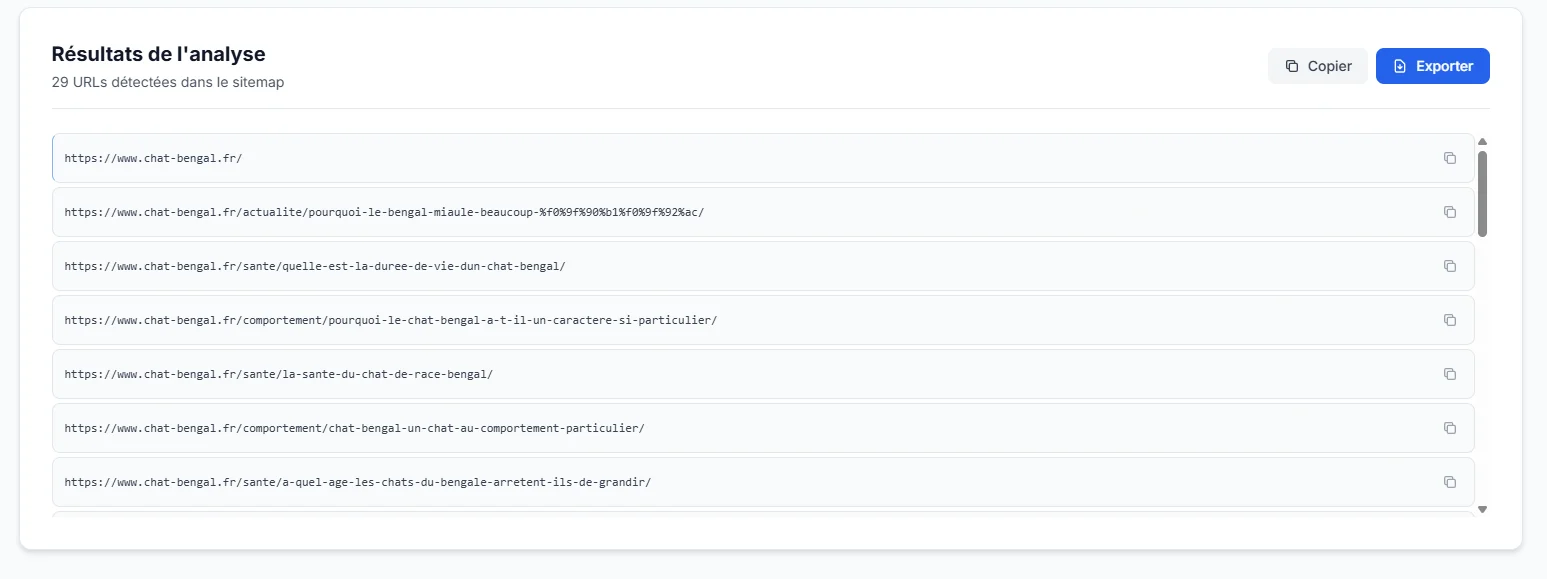Click the scrollbar down arrow of URL list

tap(1483, 509)
